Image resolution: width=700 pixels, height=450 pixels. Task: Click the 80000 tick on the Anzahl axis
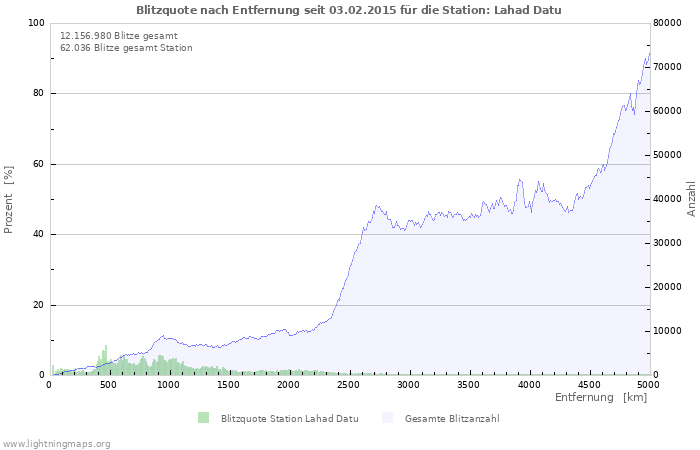click(670, 23)
